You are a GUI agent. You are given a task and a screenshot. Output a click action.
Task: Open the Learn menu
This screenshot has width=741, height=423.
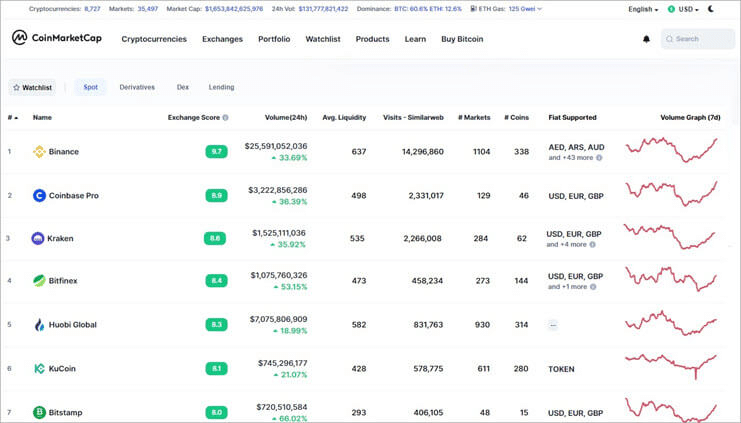pyautogui.click(x=415, y=39)
